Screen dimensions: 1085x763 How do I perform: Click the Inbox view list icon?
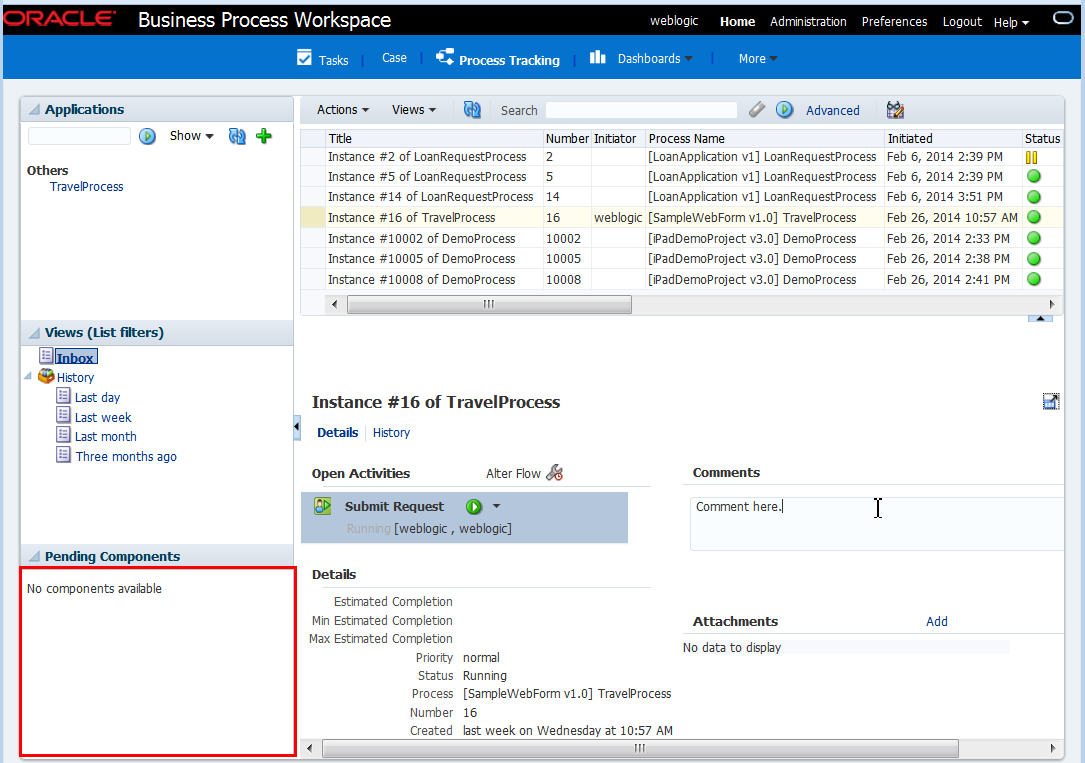pos(46,356)
